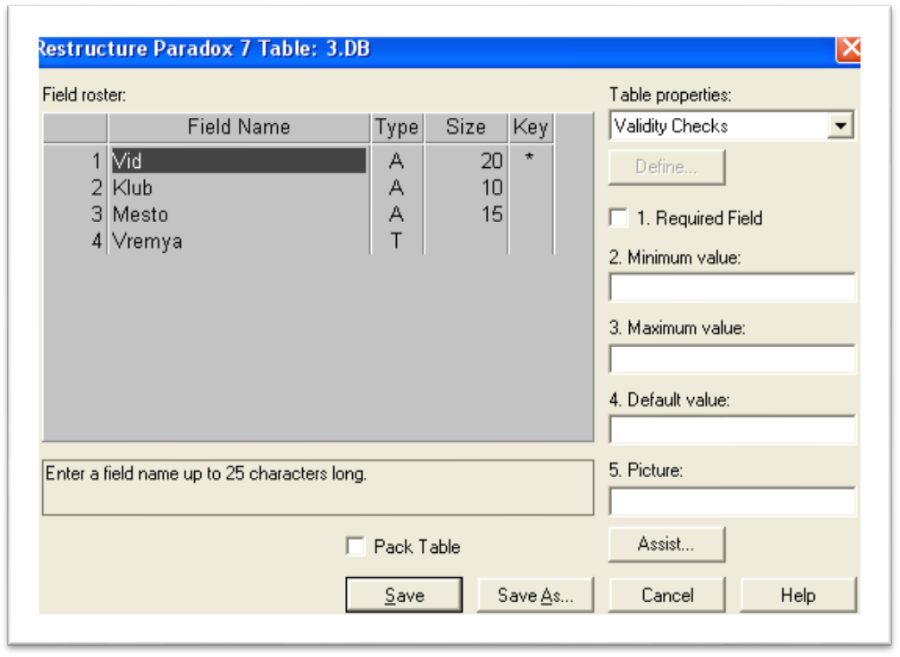Click the Key cell of Klub row
The image size is (900, 657).
click(x=531, y=188)
